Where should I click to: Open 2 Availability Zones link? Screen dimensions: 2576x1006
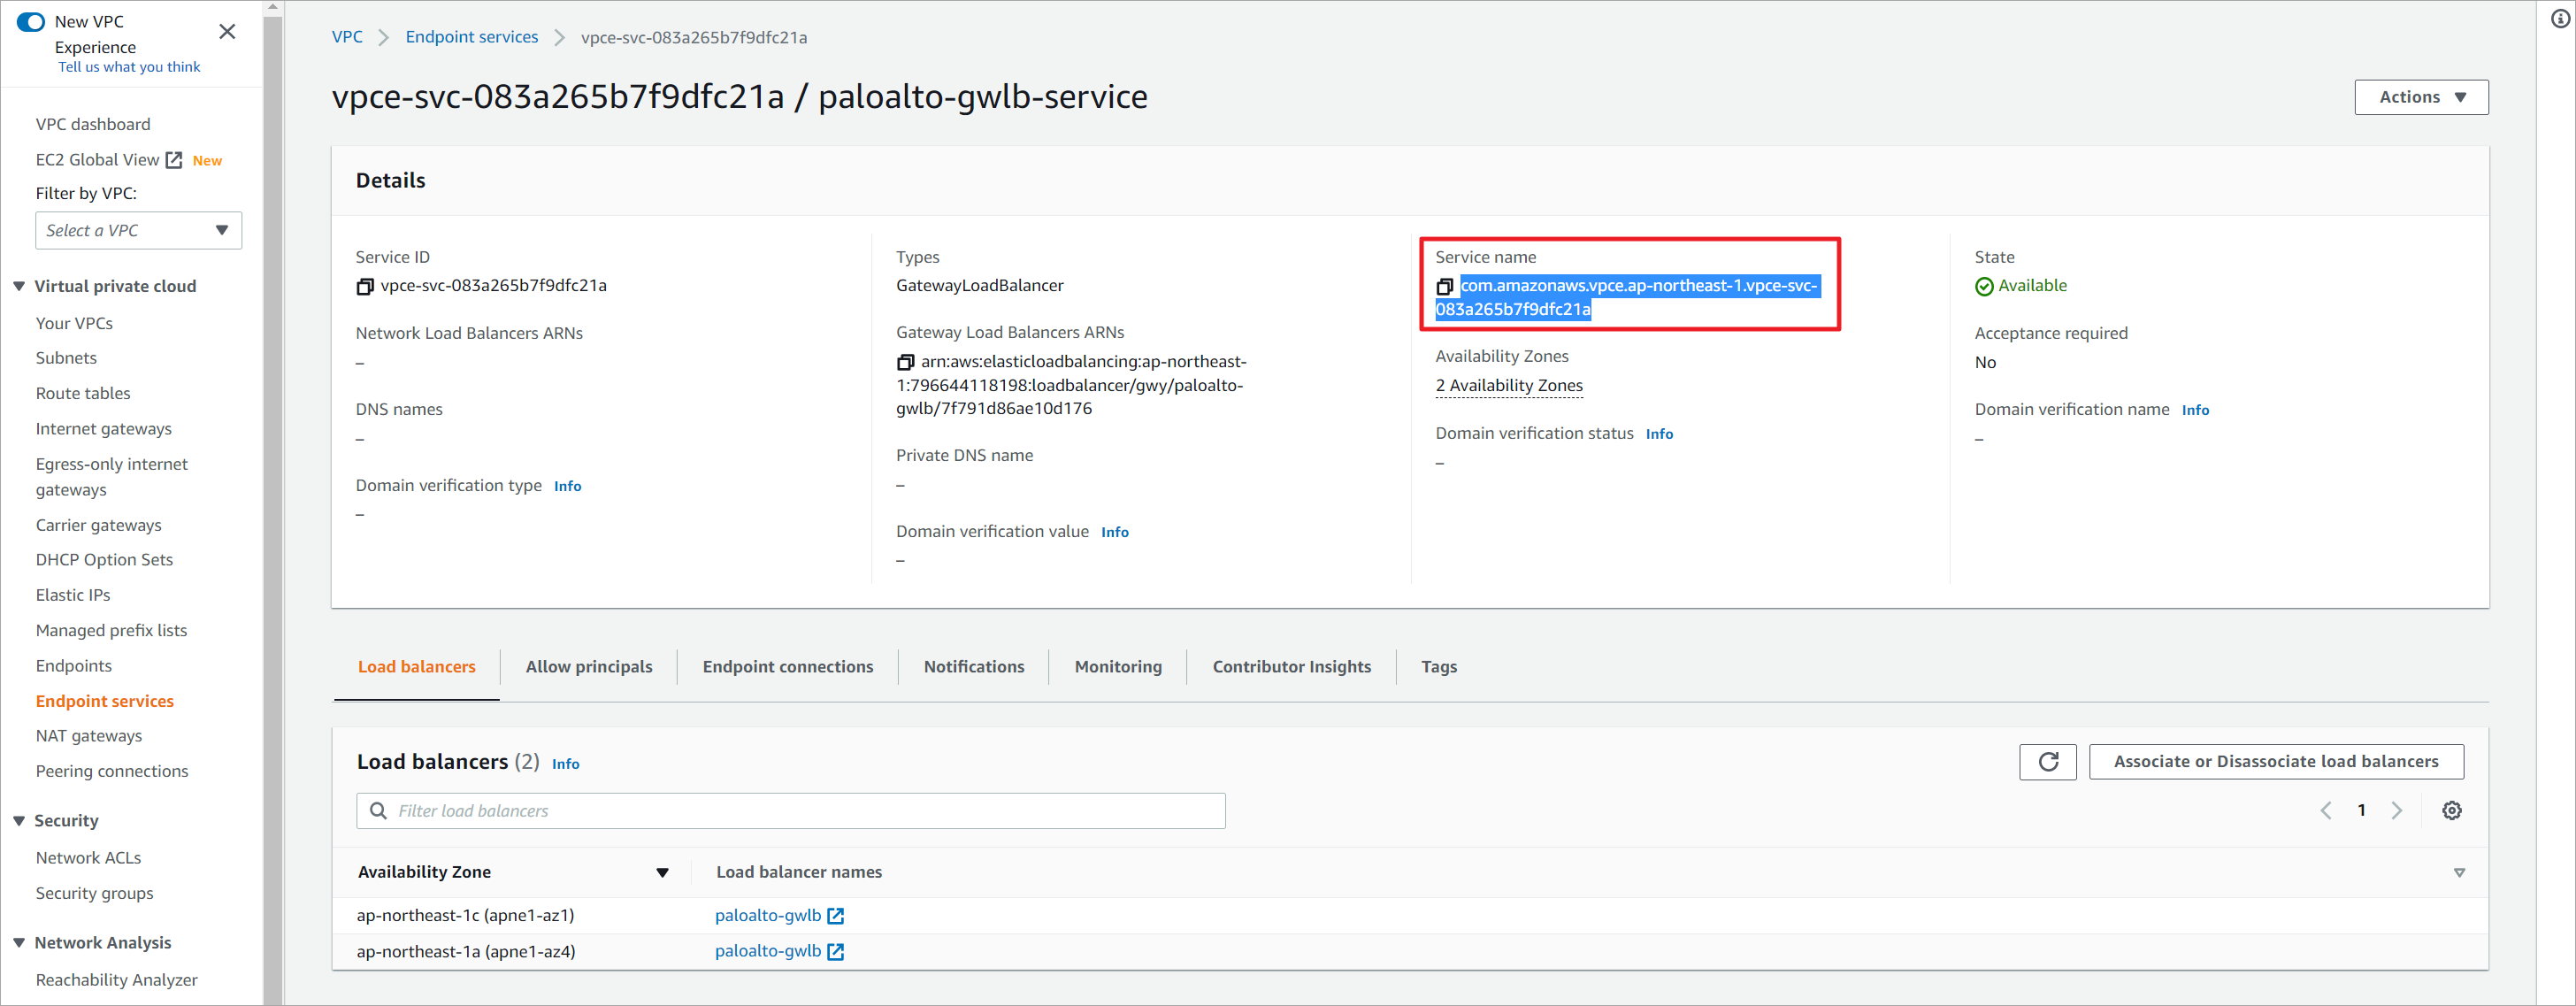1509,386
